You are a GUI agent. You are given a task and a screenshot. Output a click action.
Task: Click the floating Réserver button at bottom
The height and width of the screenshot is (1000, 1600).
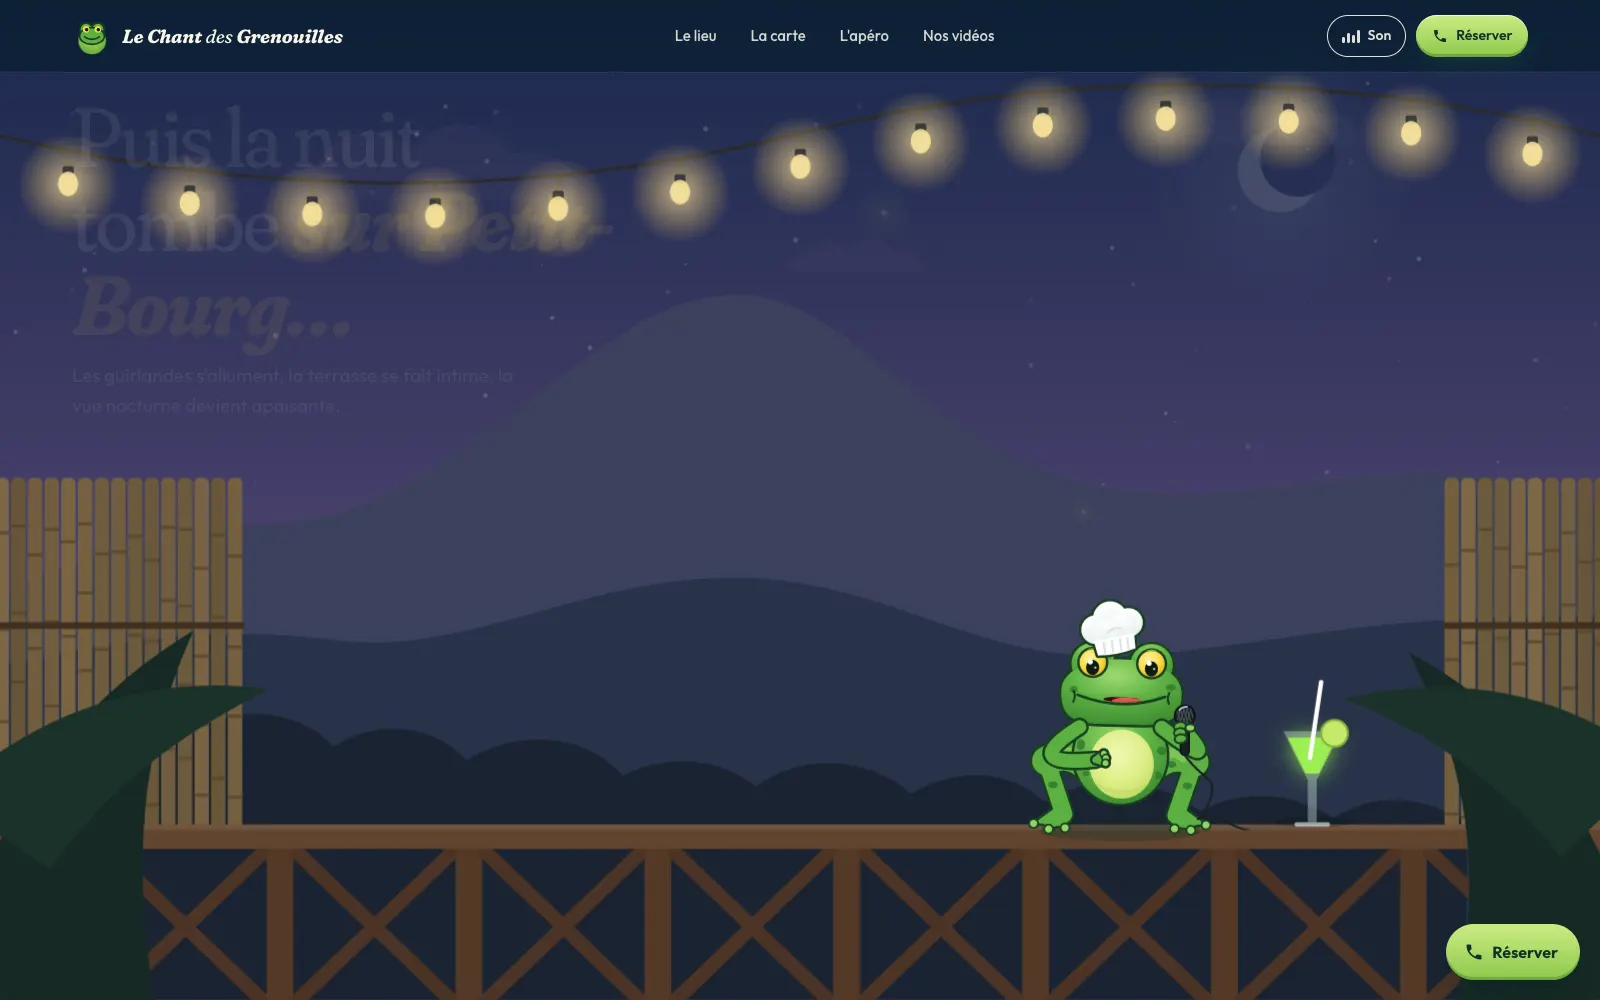point(1512,952)
